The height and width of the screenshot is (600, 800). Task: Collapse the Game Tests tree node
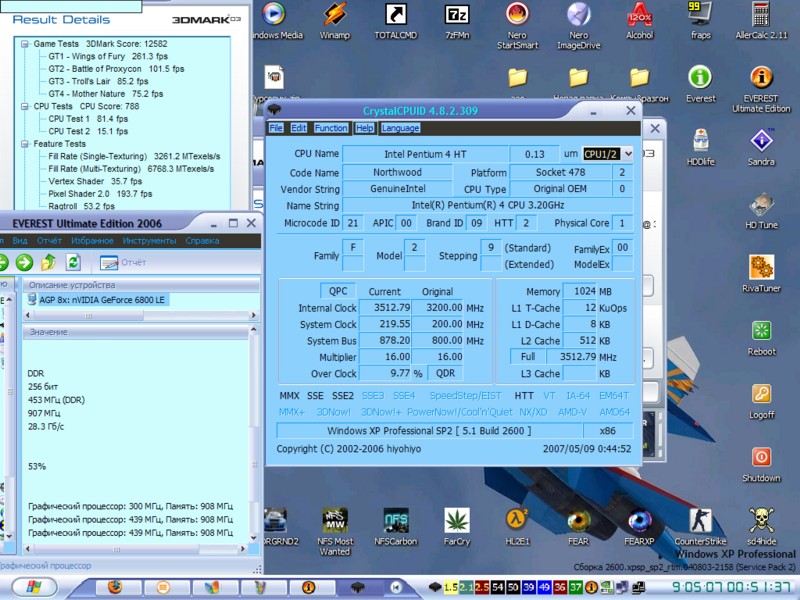24,44
